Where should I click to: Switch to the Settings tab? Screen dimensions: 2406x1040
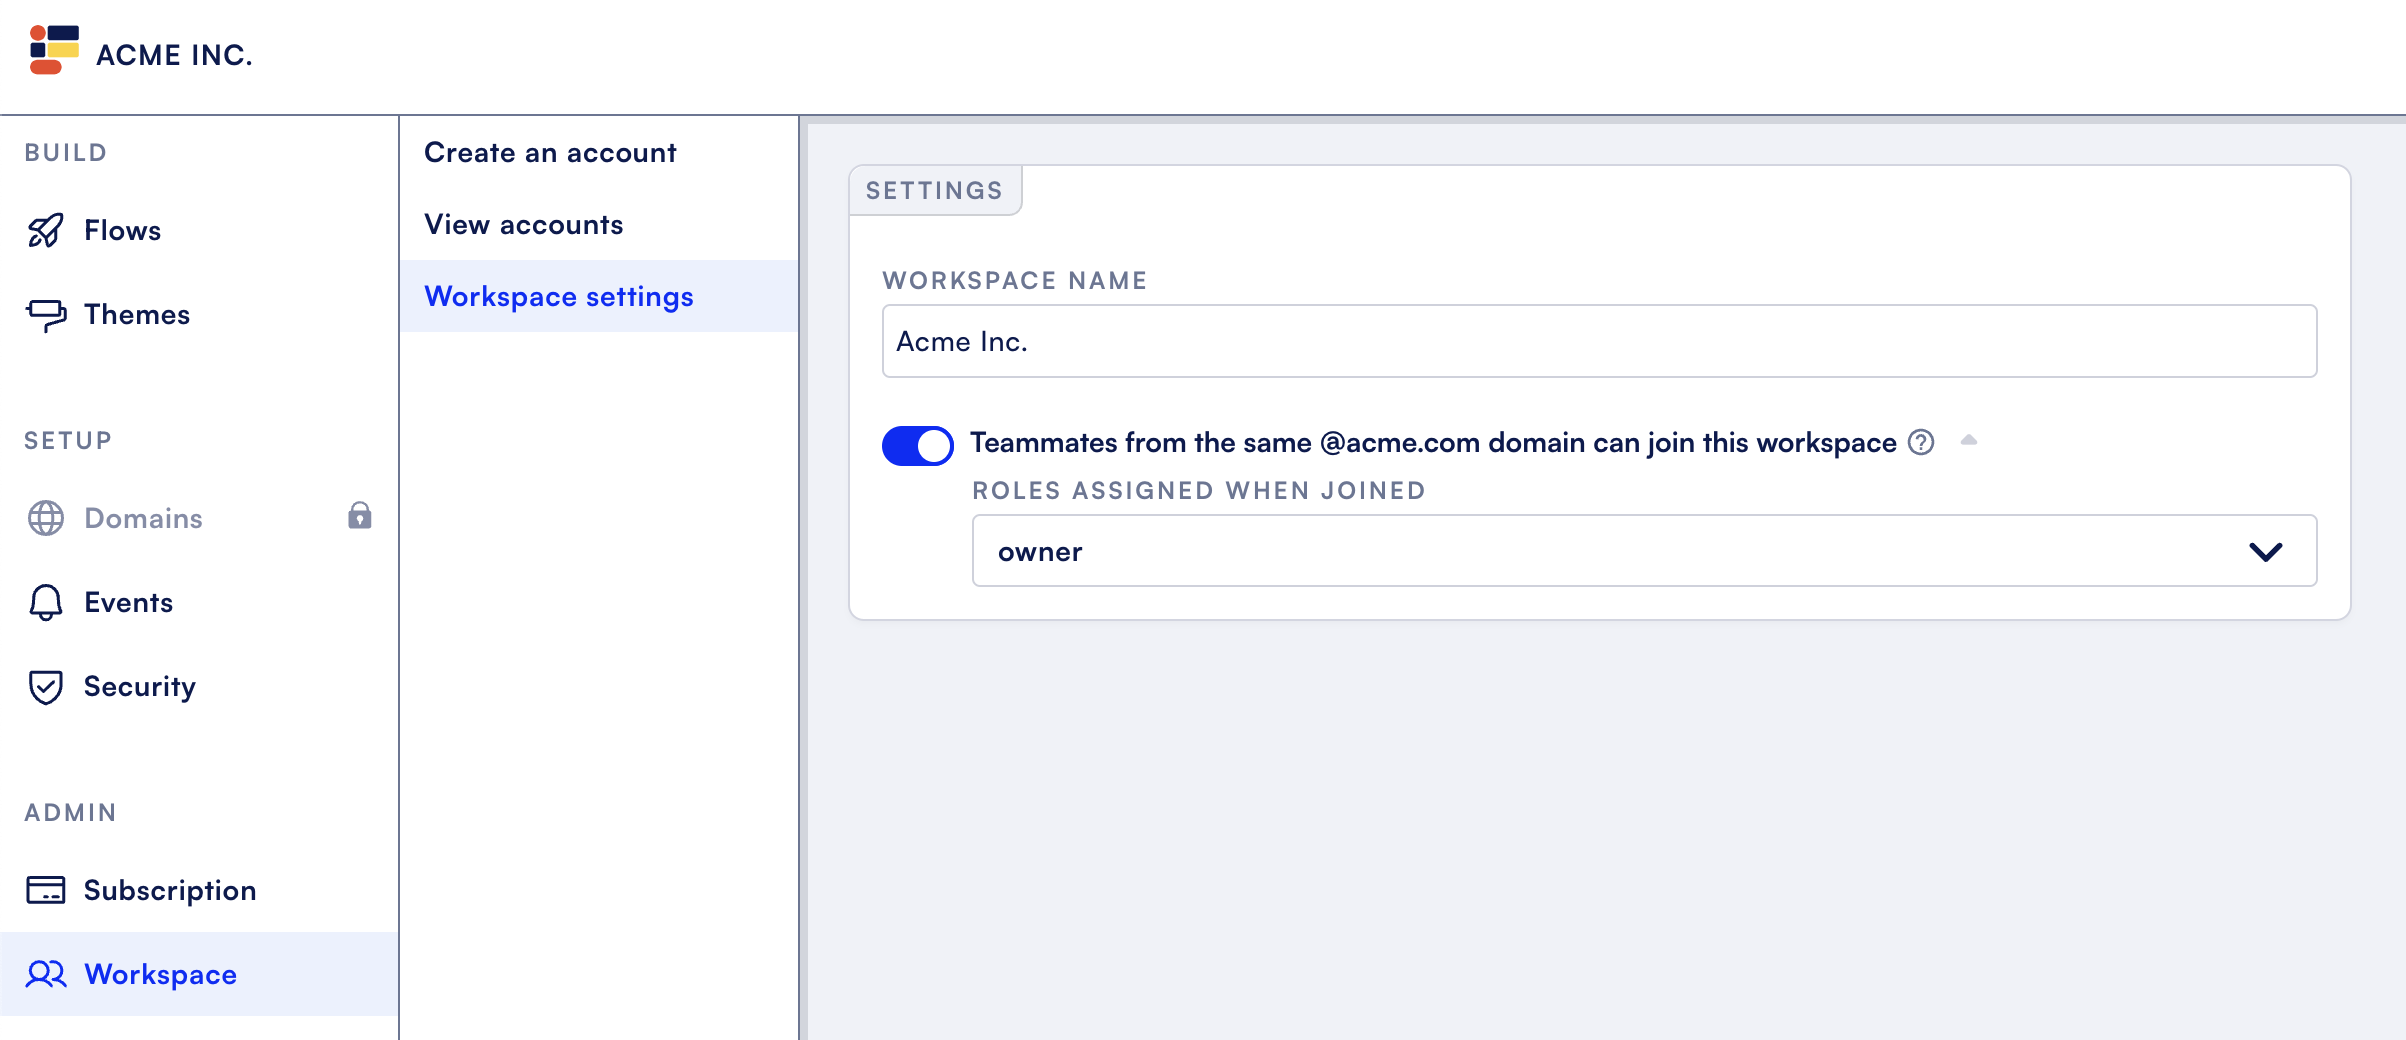pyautogui.click(x=934, y=191)
